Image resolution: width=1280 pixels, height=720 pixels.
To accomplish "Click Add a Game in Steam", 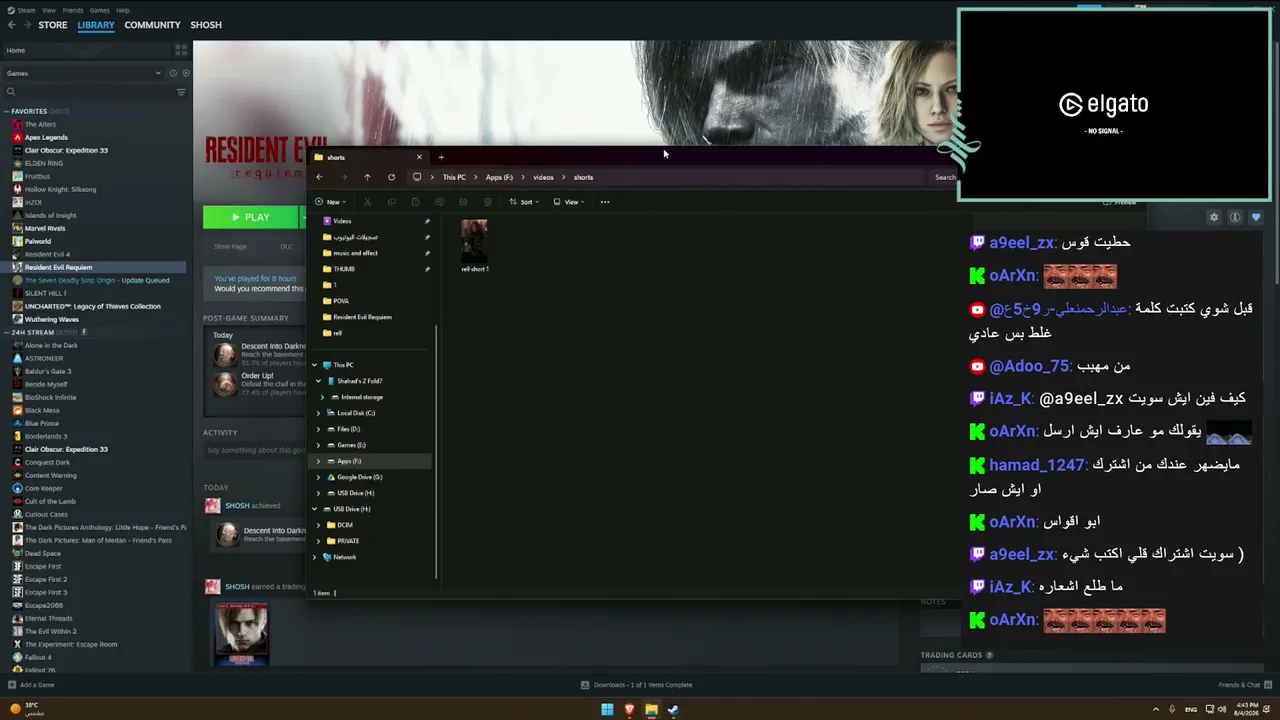I will pos(31,685).
